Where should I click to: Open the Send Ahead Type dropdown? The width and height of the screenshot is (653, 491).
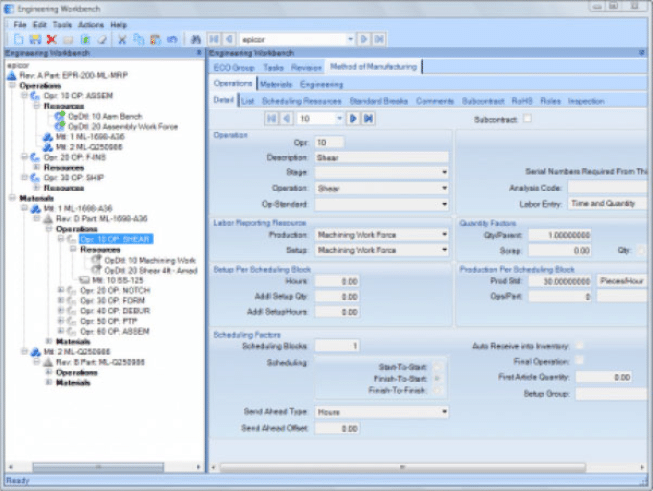pyautogui.click(x=443, y=411)
